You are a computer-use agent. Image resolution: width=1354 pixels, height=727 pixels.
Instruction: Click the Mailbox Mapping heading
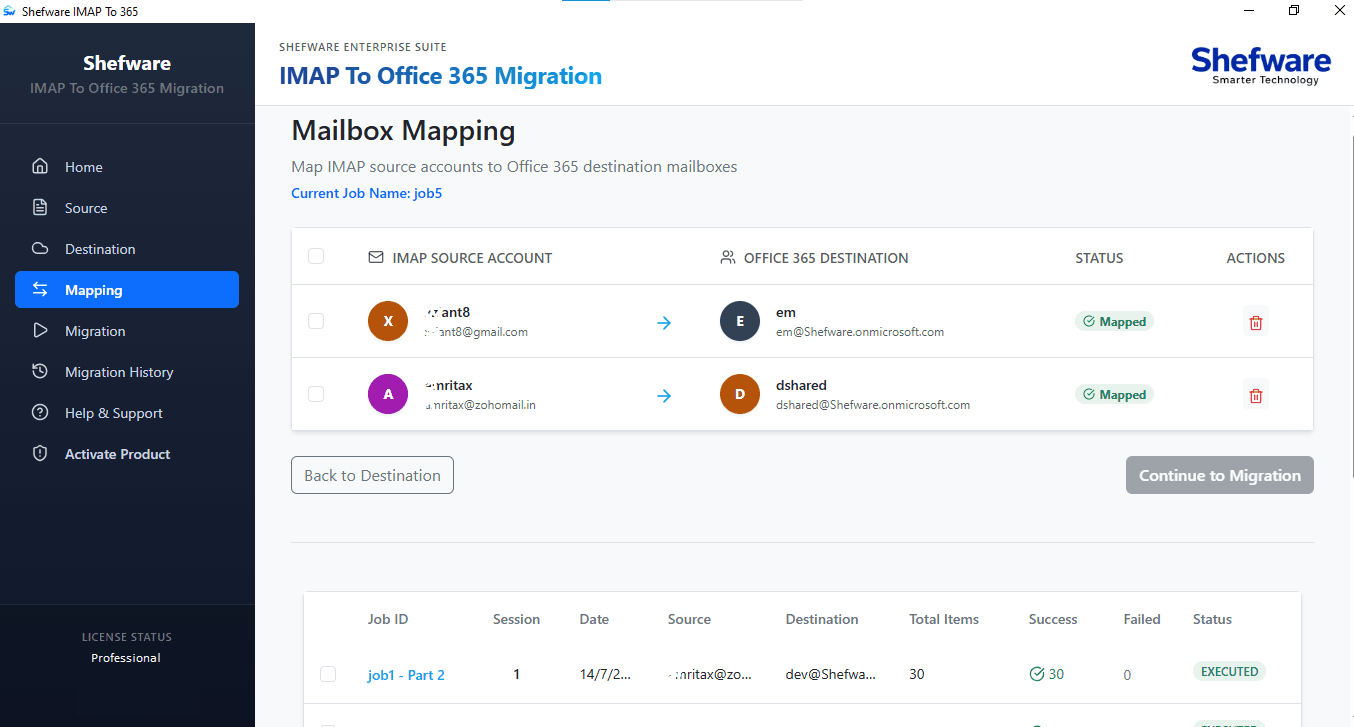tap(403, 131)
